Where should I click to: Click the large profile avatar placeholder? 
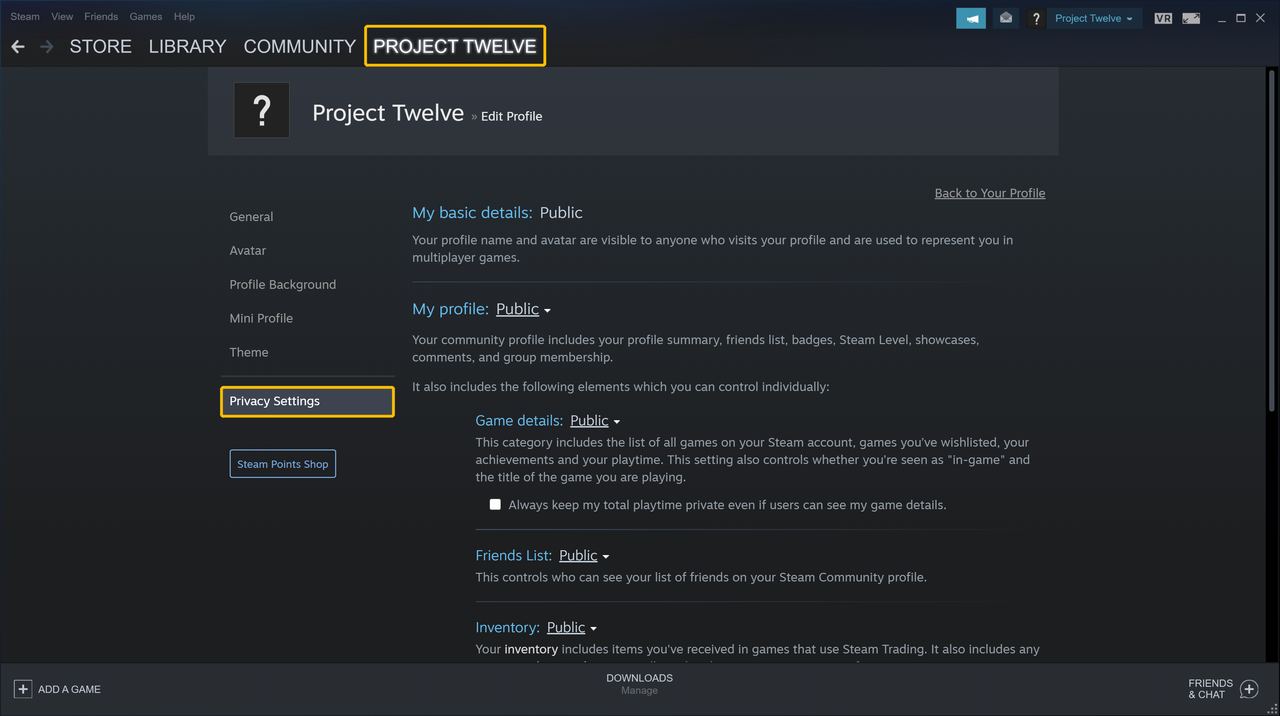tap(262, 110)
